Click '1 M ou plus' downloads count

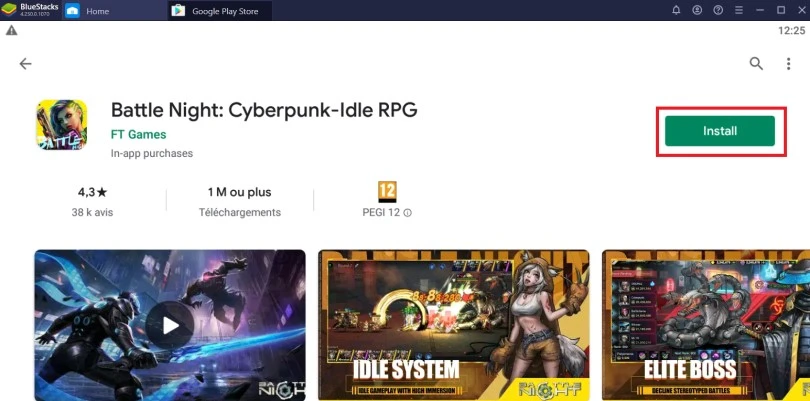[240, 192]
